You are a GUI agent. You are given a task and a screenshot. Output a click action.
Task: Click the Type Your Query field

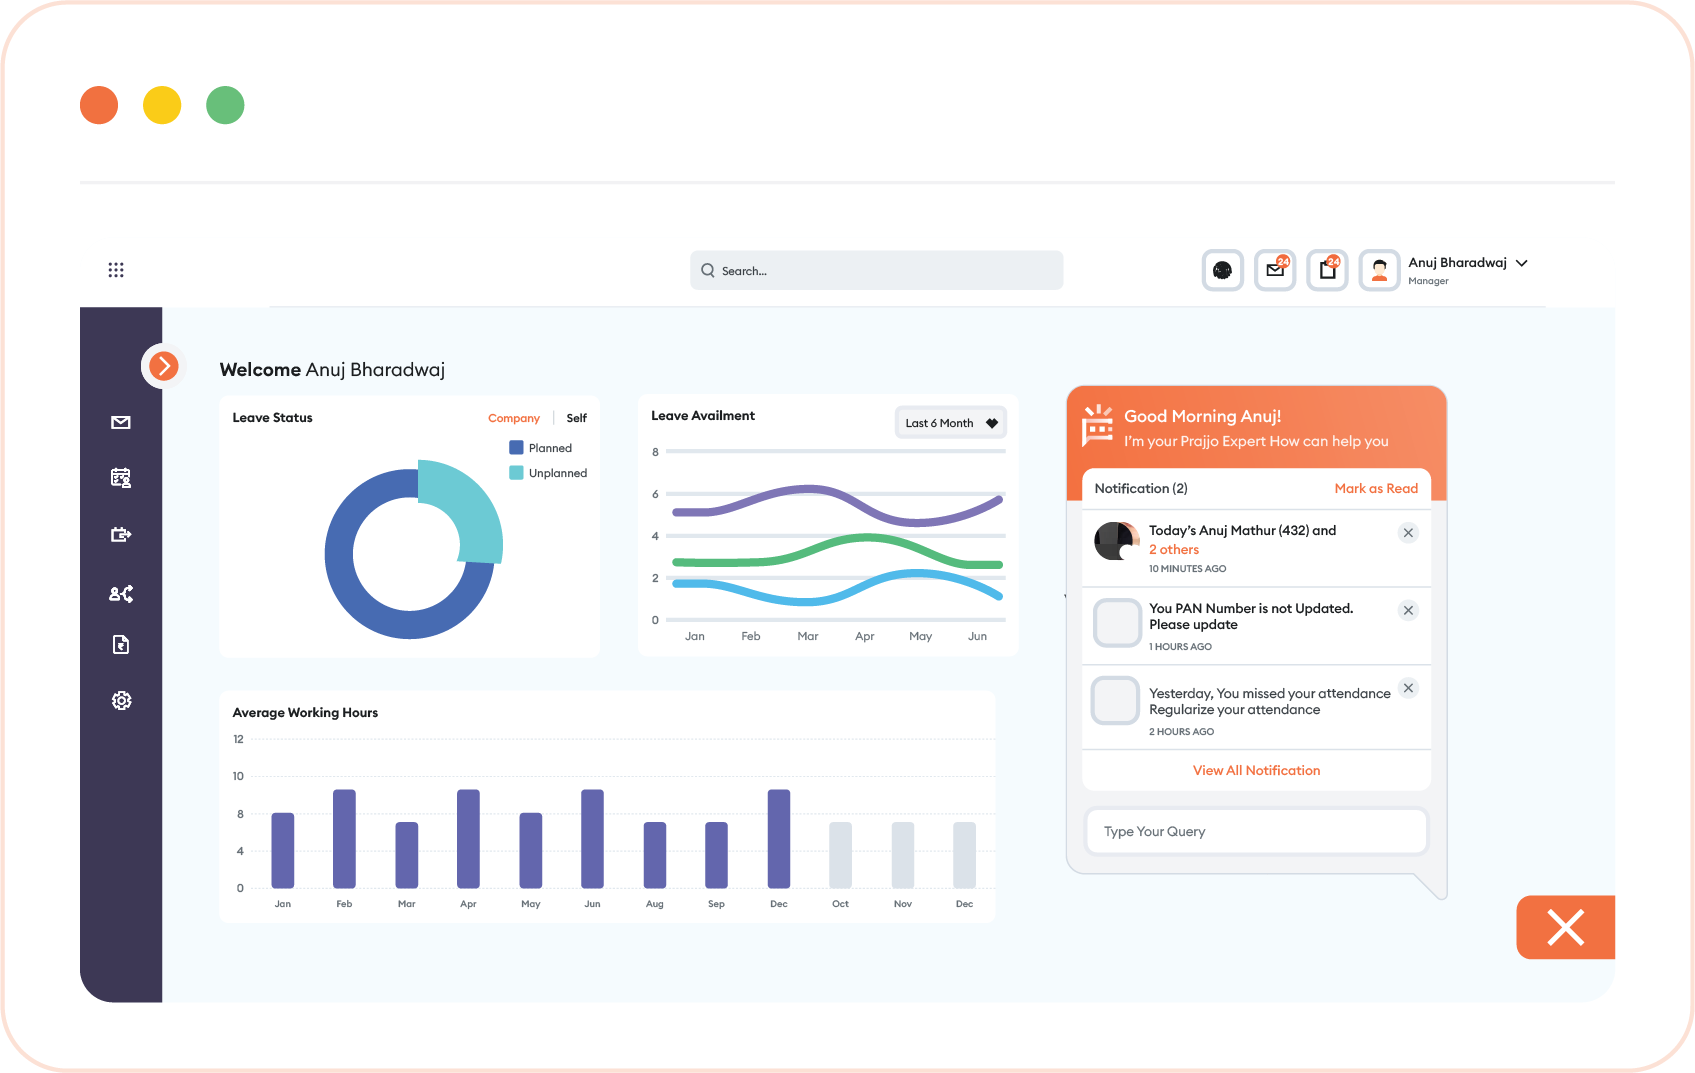point(1256,831)
